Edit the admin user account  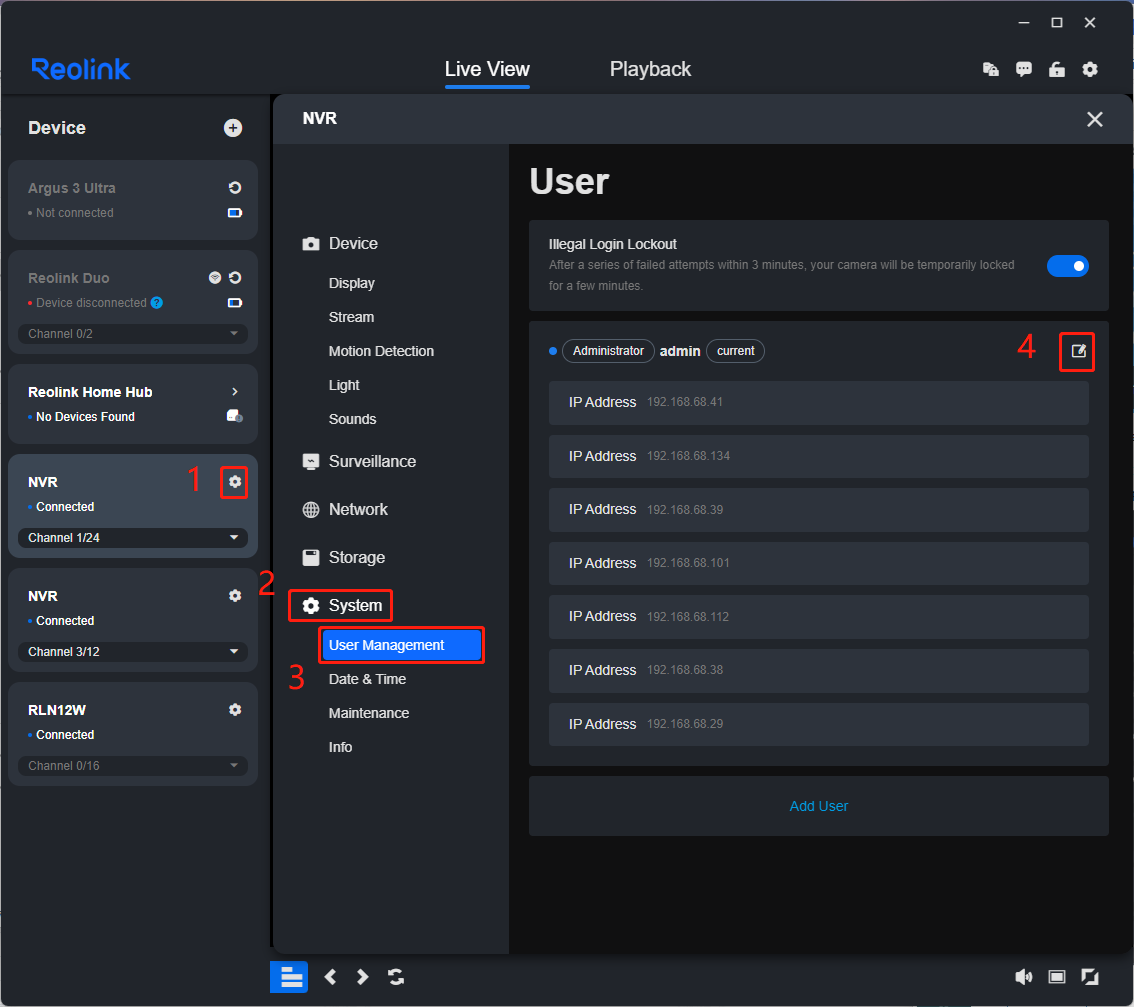[1078, 351]
